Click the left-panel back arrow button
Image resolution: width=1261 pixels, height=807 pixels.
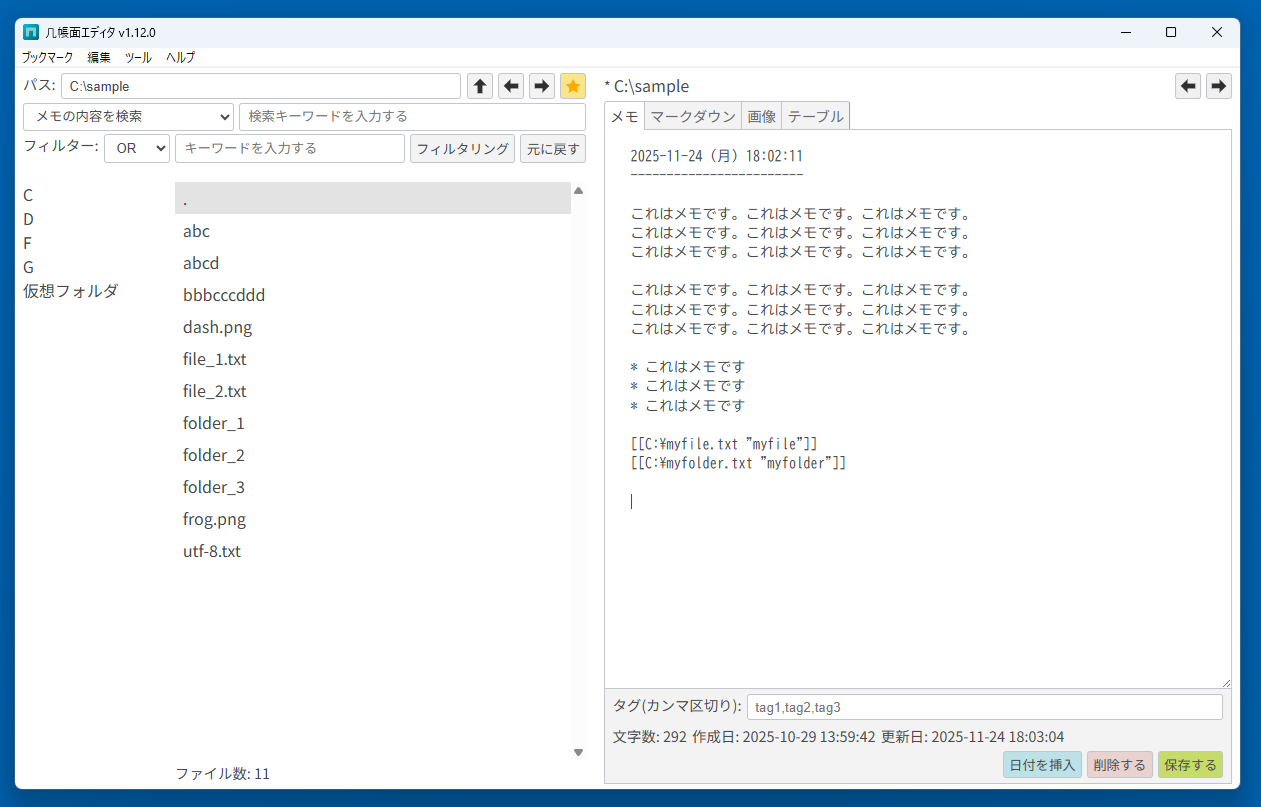511,86
